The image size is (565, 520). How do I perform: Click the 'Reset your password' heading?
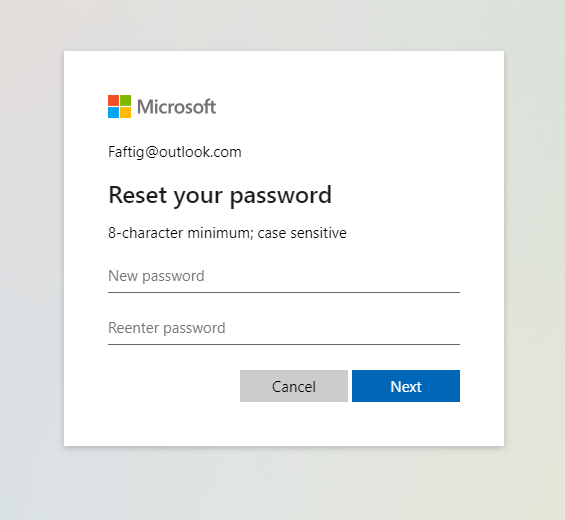tap(220, 196)
